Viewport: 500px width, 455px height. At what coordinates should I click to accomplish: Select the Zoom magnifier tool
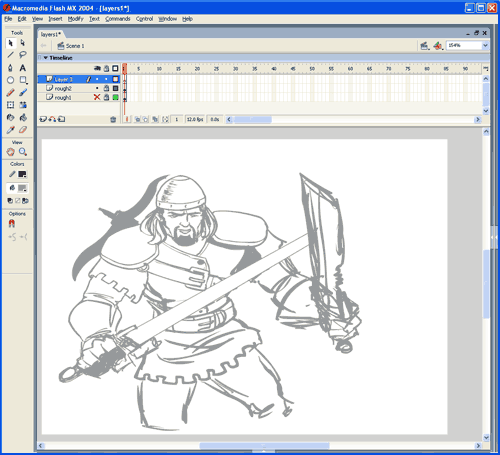(x=23, y=152)
